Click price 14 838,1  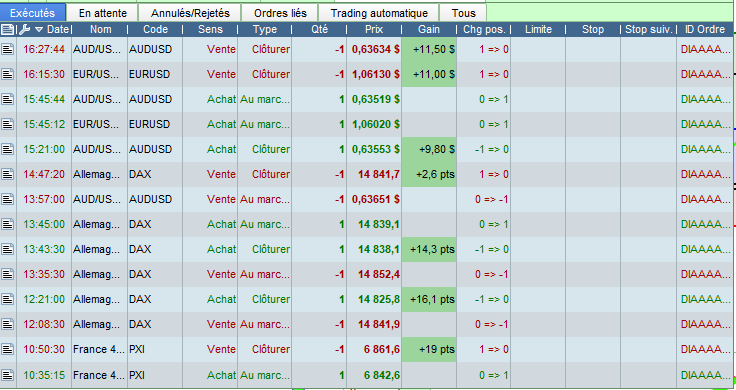pos(379,249)
